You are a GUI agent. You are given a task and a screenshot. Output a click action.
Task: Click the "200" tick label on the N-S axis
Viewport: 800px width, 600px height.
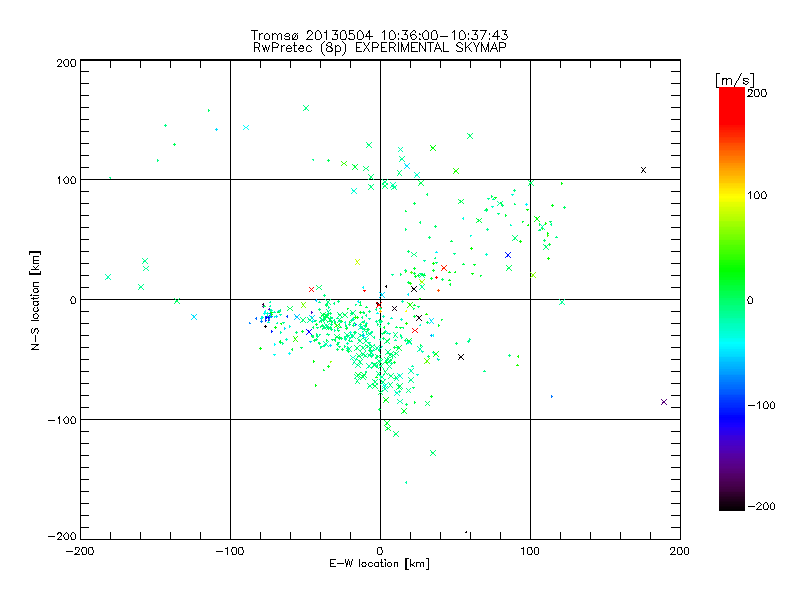[66, 63]
